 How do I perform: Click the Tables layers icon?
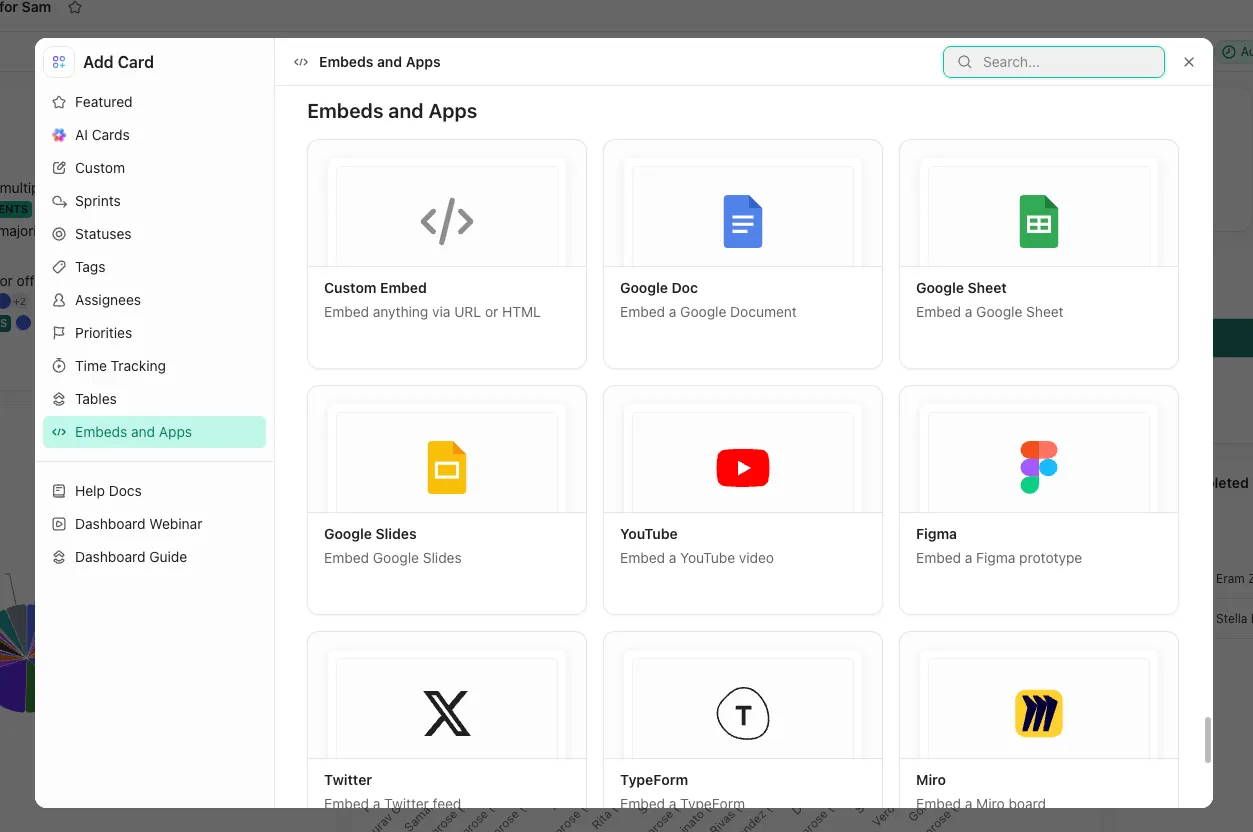click(59, 399)
